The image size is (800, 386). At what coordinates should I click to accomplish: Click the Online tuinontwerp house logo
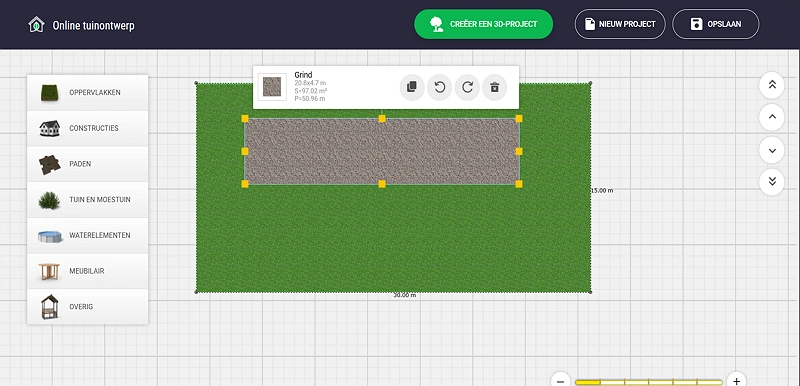point(37,24)
